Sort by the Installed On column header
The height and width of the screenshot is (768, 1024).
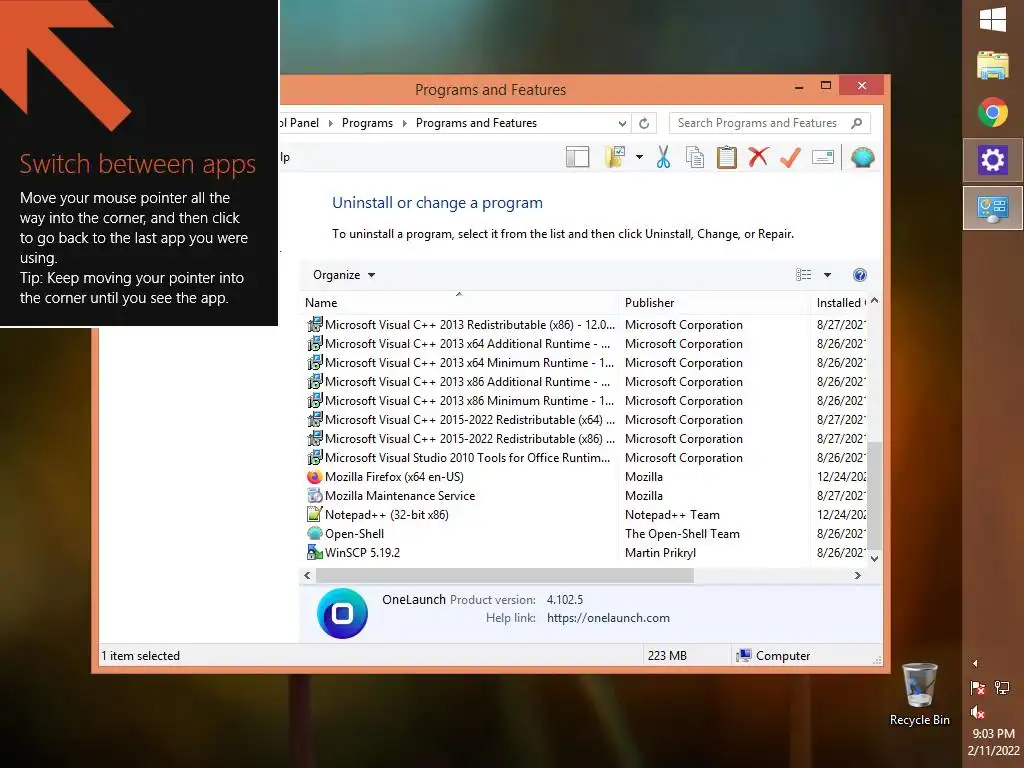(x=839, y=303)
